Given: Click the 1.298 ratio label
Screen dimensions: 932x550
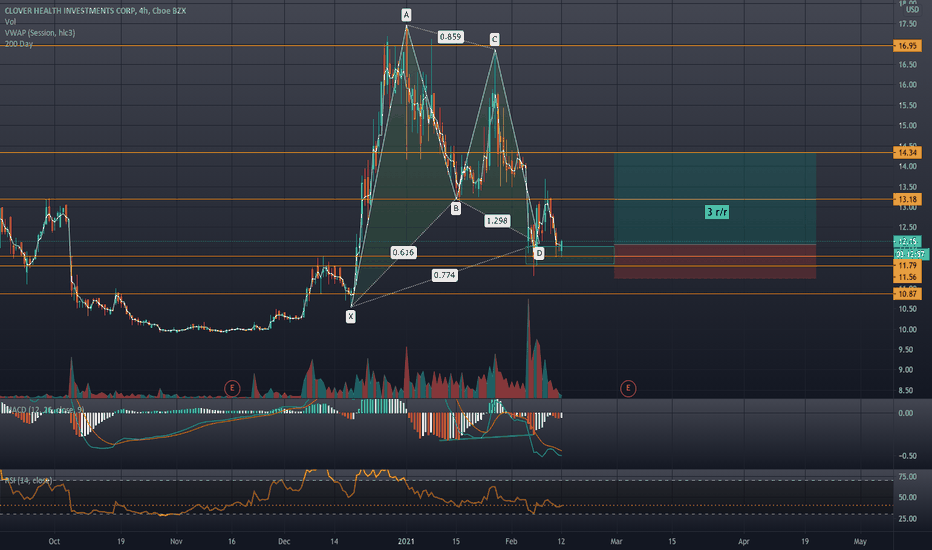Looking at the screenshot, I should pyautogui.click(x=497, y=221).
